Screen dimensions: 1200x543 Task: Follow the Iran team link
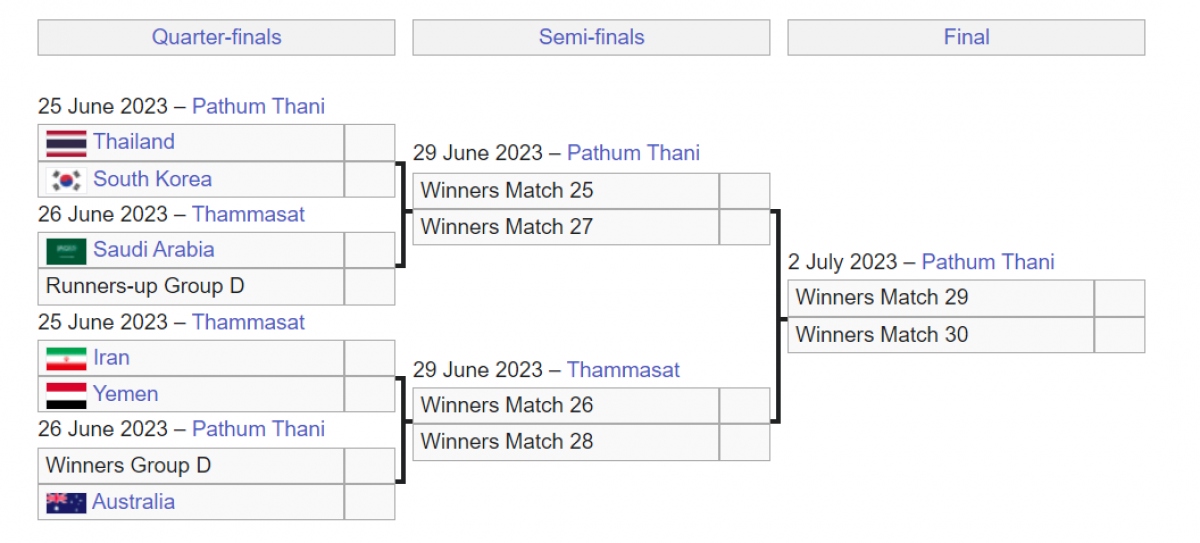(x=111, y=357)
